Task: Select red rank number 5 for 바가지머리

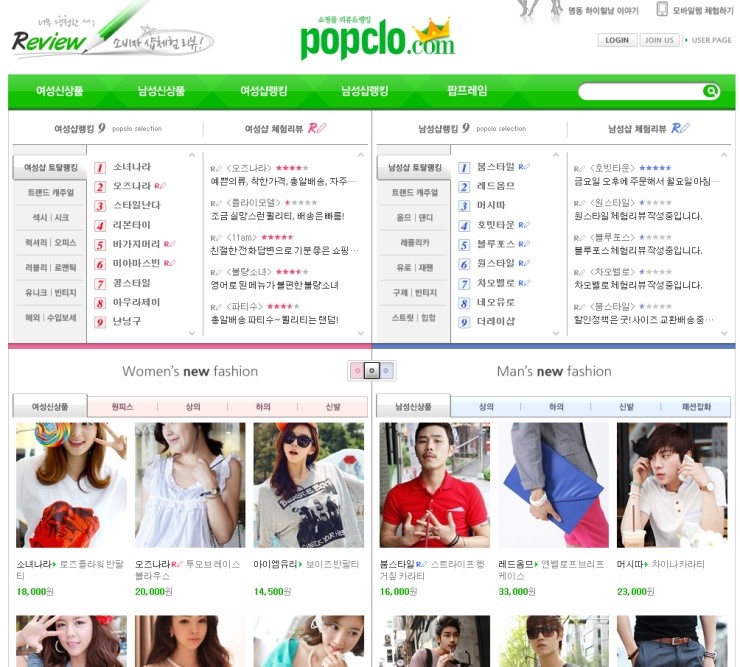Action: point(100,245)
